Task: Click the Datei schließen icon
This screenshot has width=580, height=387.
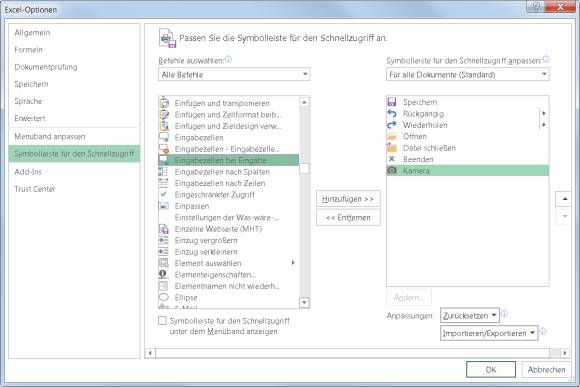Action: tap(392, 148)
